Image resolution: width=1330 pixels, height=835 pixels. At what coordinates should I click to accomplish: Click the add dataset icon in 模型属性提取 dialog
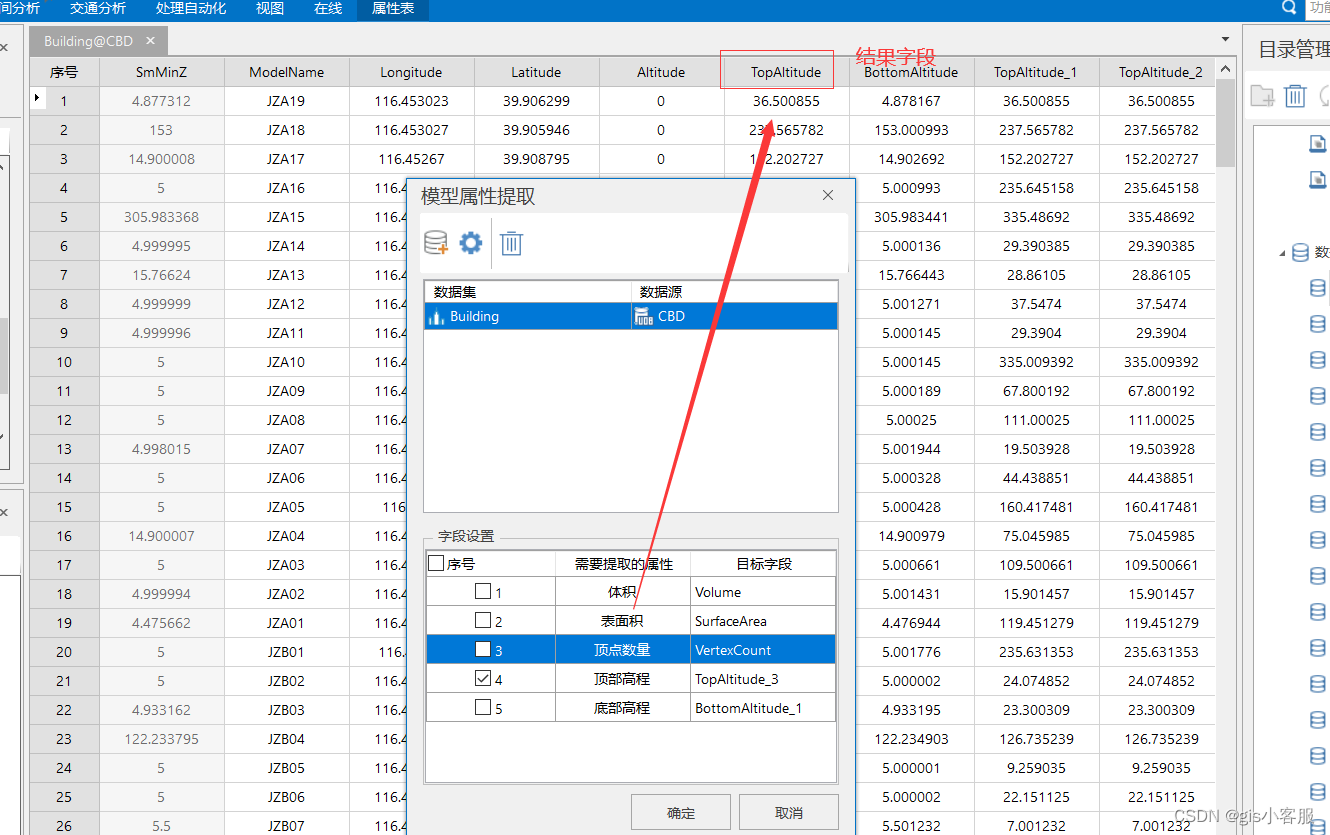click(436, 243)
